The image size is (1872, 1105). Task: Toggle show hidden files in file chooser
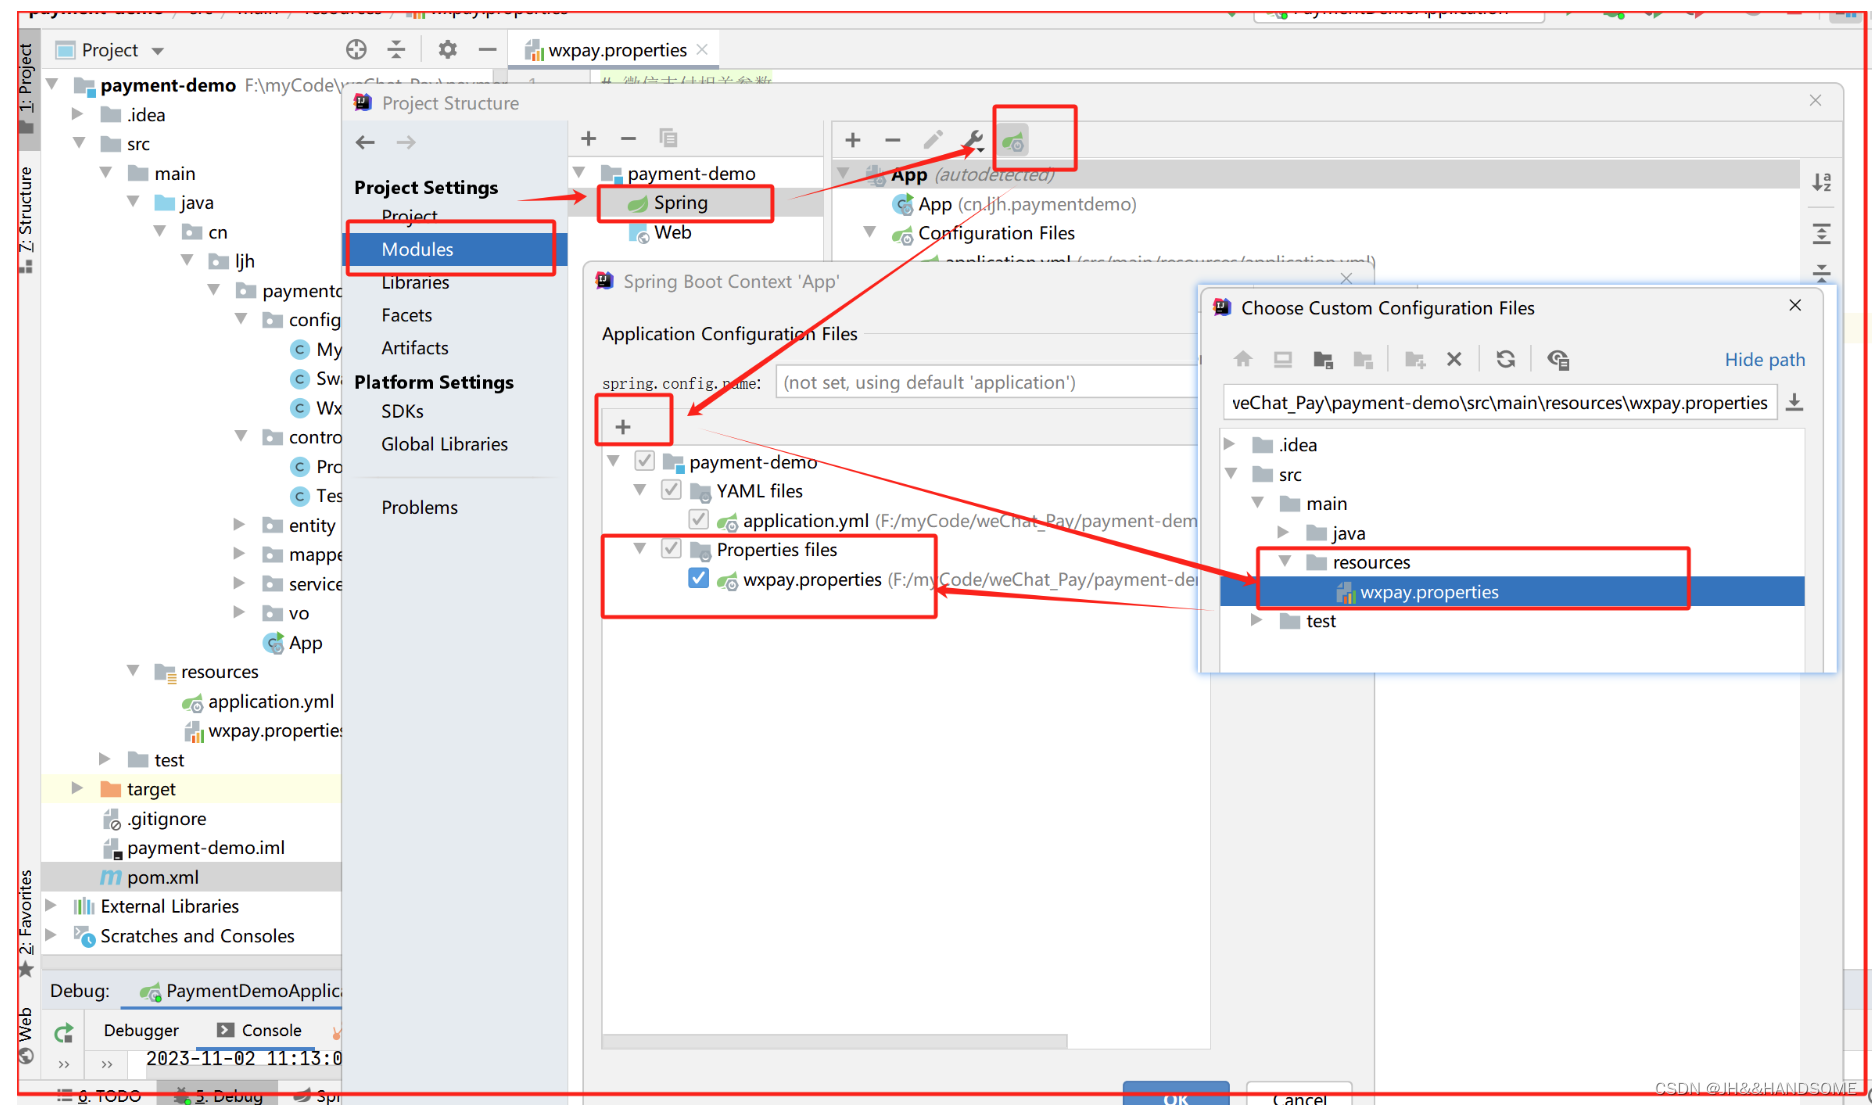[x=1558, y=359]
